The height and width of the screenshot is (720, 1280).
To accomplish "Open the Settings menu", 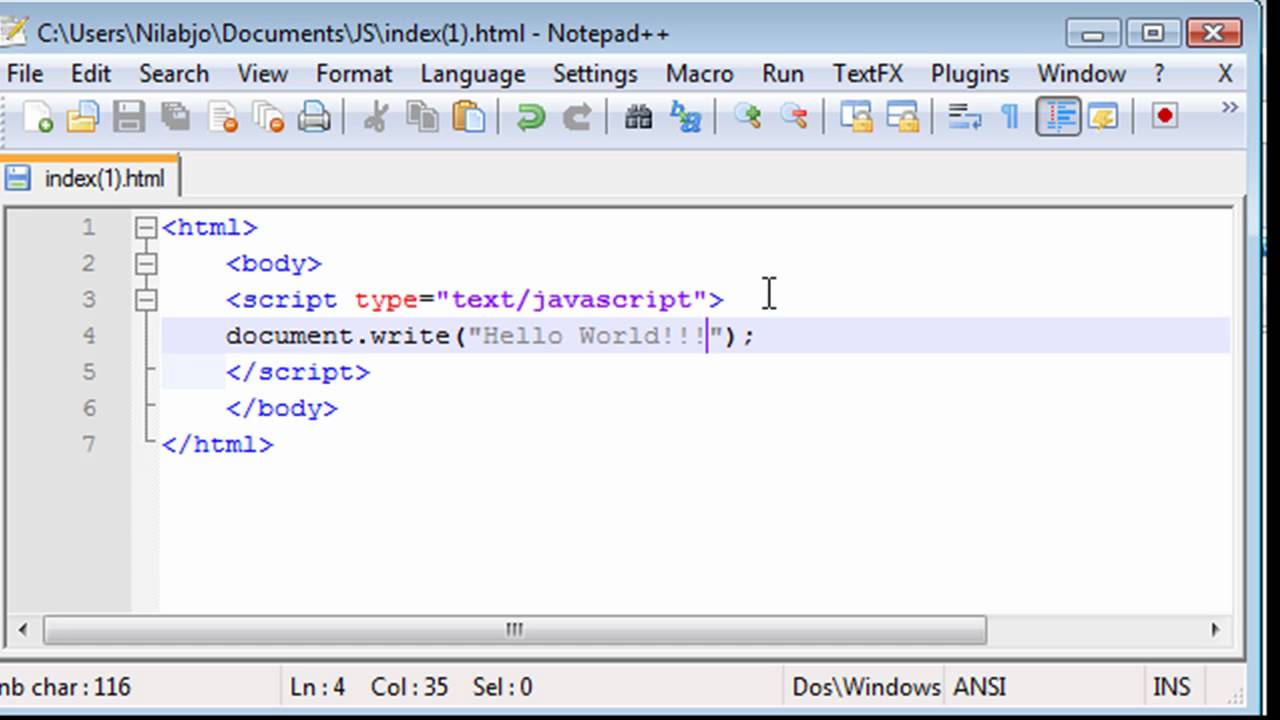I will (595, 74).
